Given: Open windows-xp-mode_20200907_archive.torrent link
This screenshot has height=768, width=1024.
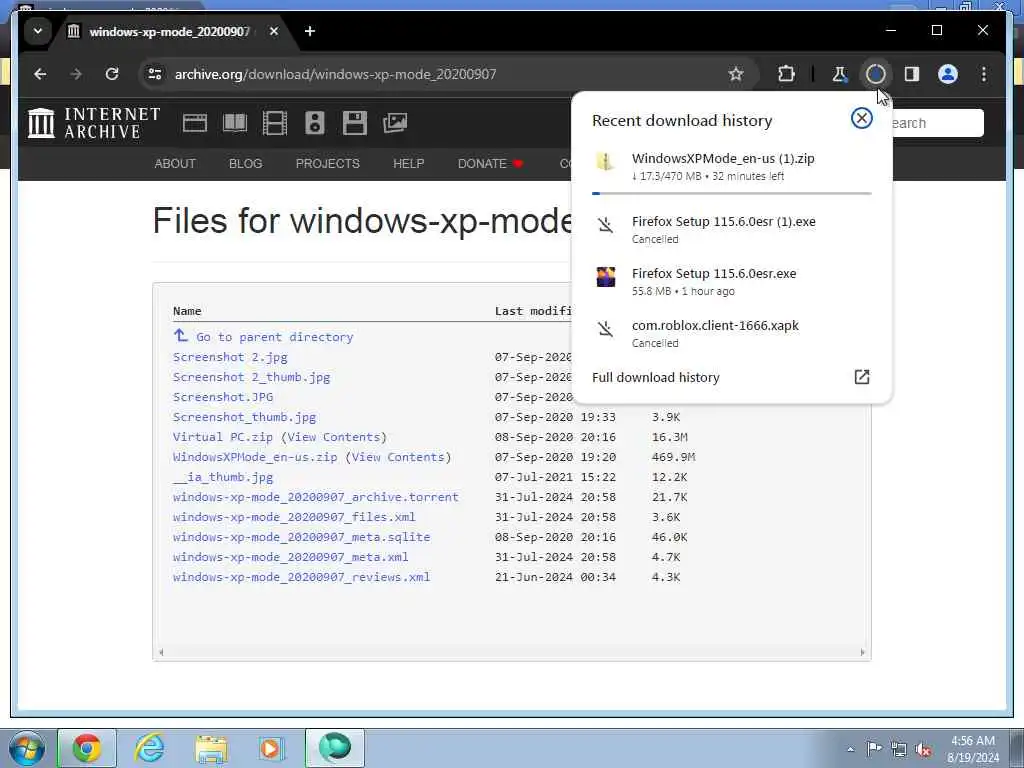Looking at the screenshot, I should click(315, 498).
